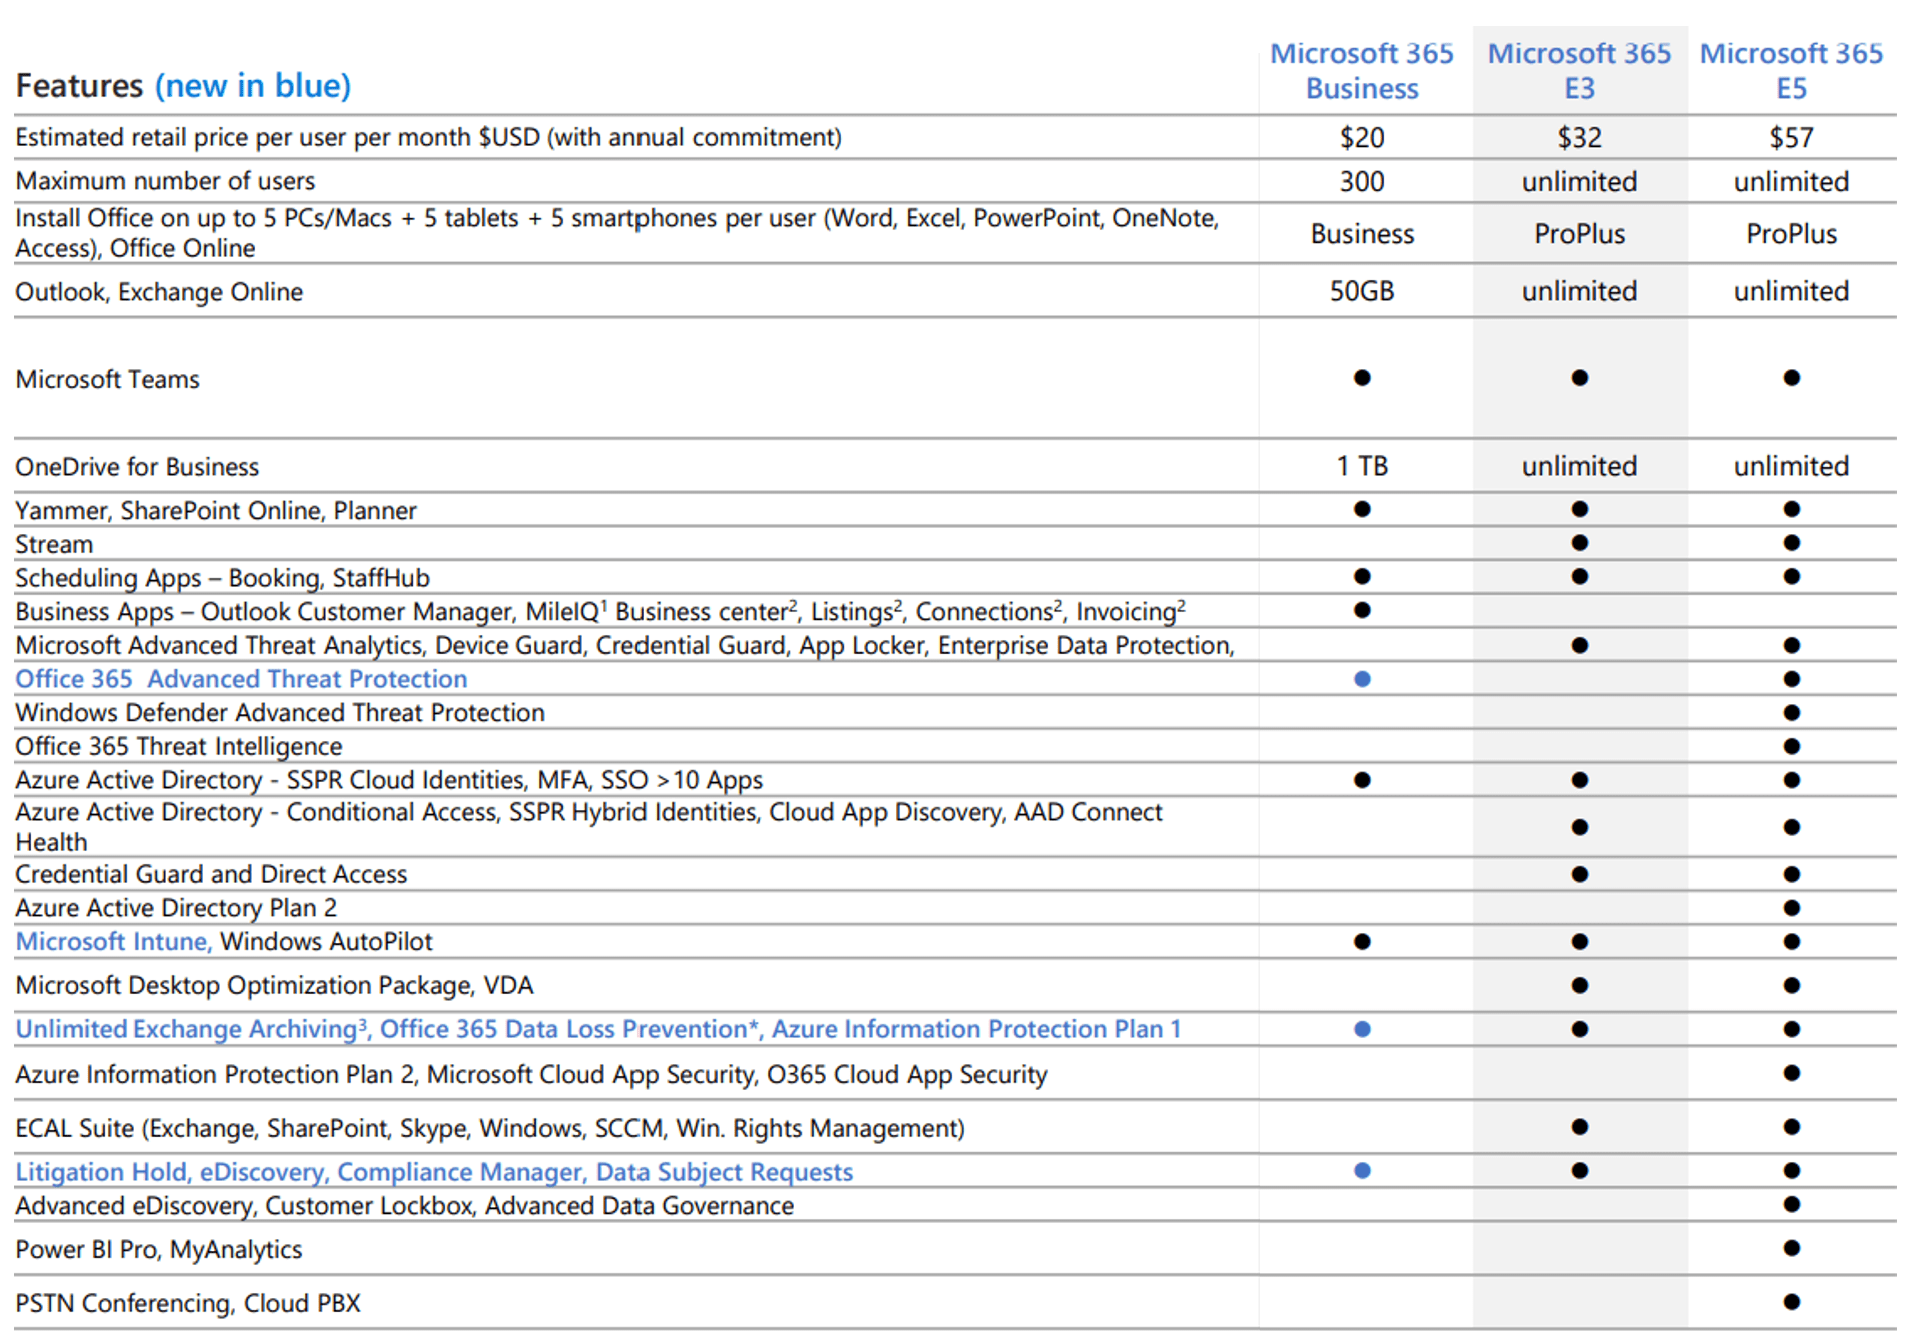Click ProPlus in the E3 column

(x=1578, y=234)
